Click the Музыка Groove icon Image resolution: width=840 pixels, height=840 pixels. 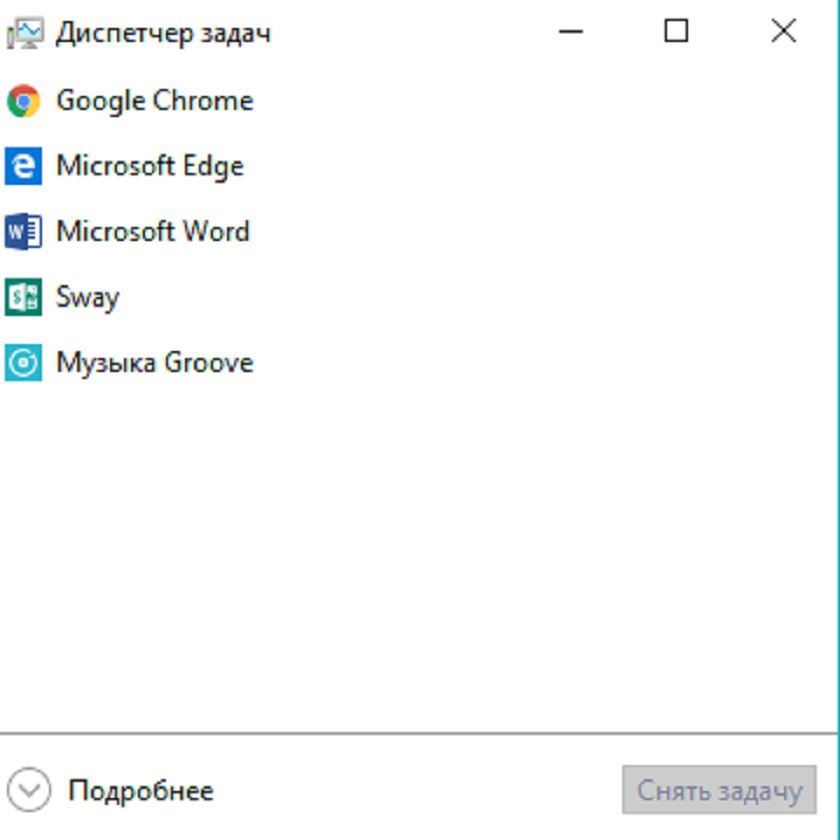[x=23, y=363]
